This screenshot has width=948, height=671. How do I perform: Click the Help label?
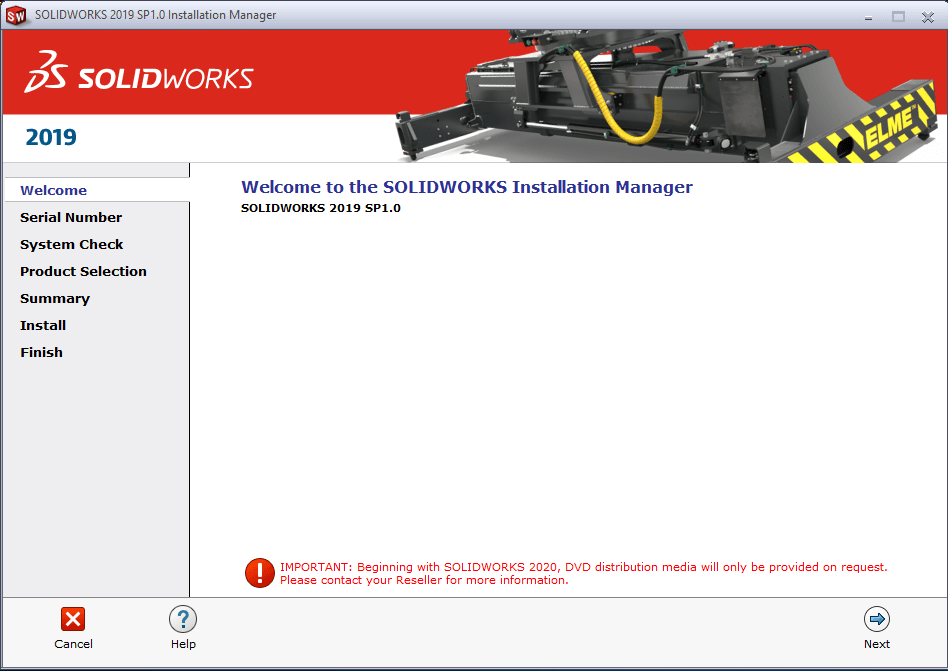(183, 644)
